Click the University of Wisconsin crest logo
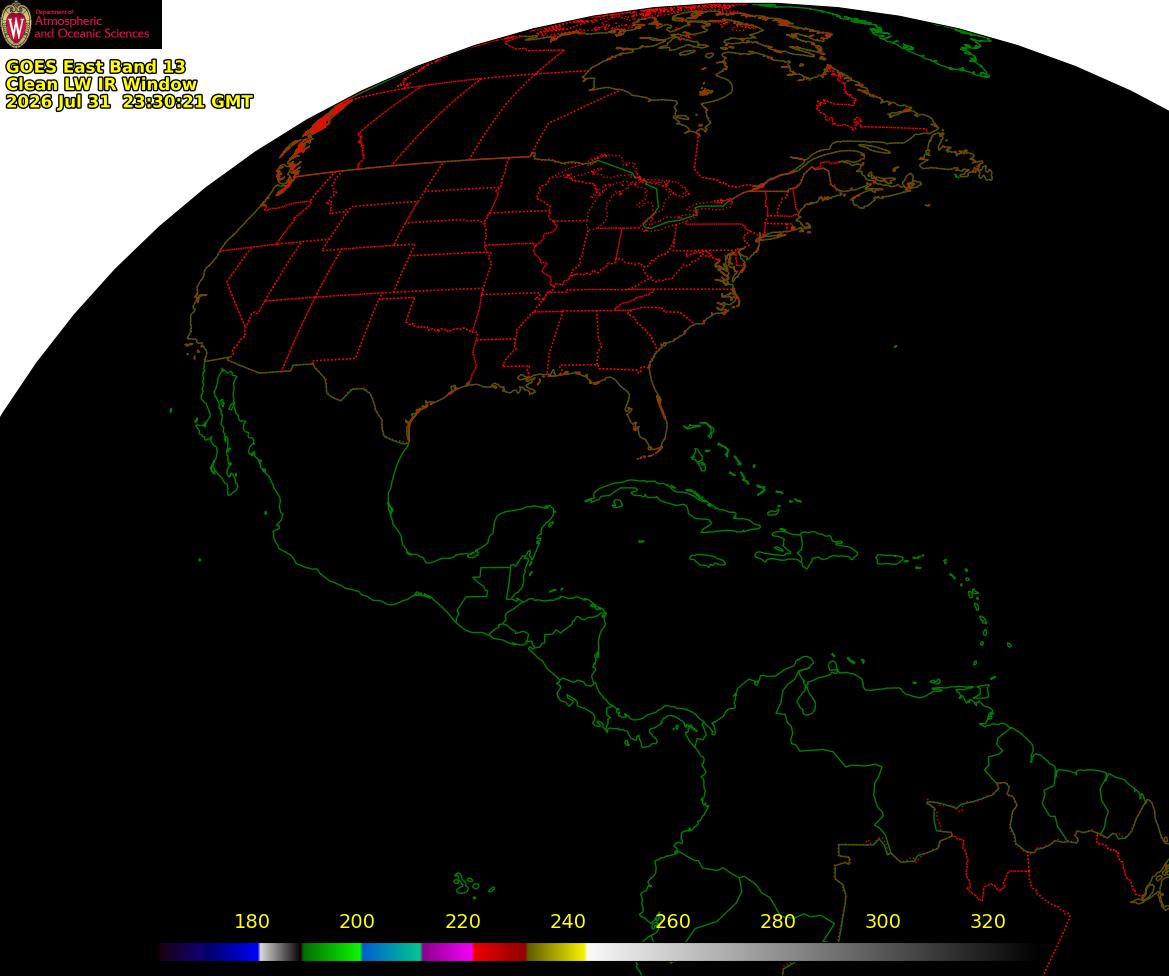Image resolution: width=1169 pixels, height=976 pixels. click(x=16, y=24)
